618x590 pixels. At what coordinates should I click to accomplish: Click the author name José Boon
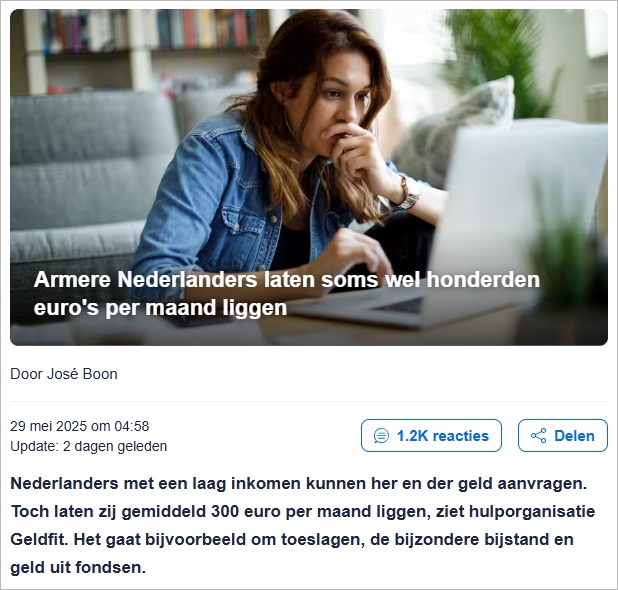coord(82,374)
